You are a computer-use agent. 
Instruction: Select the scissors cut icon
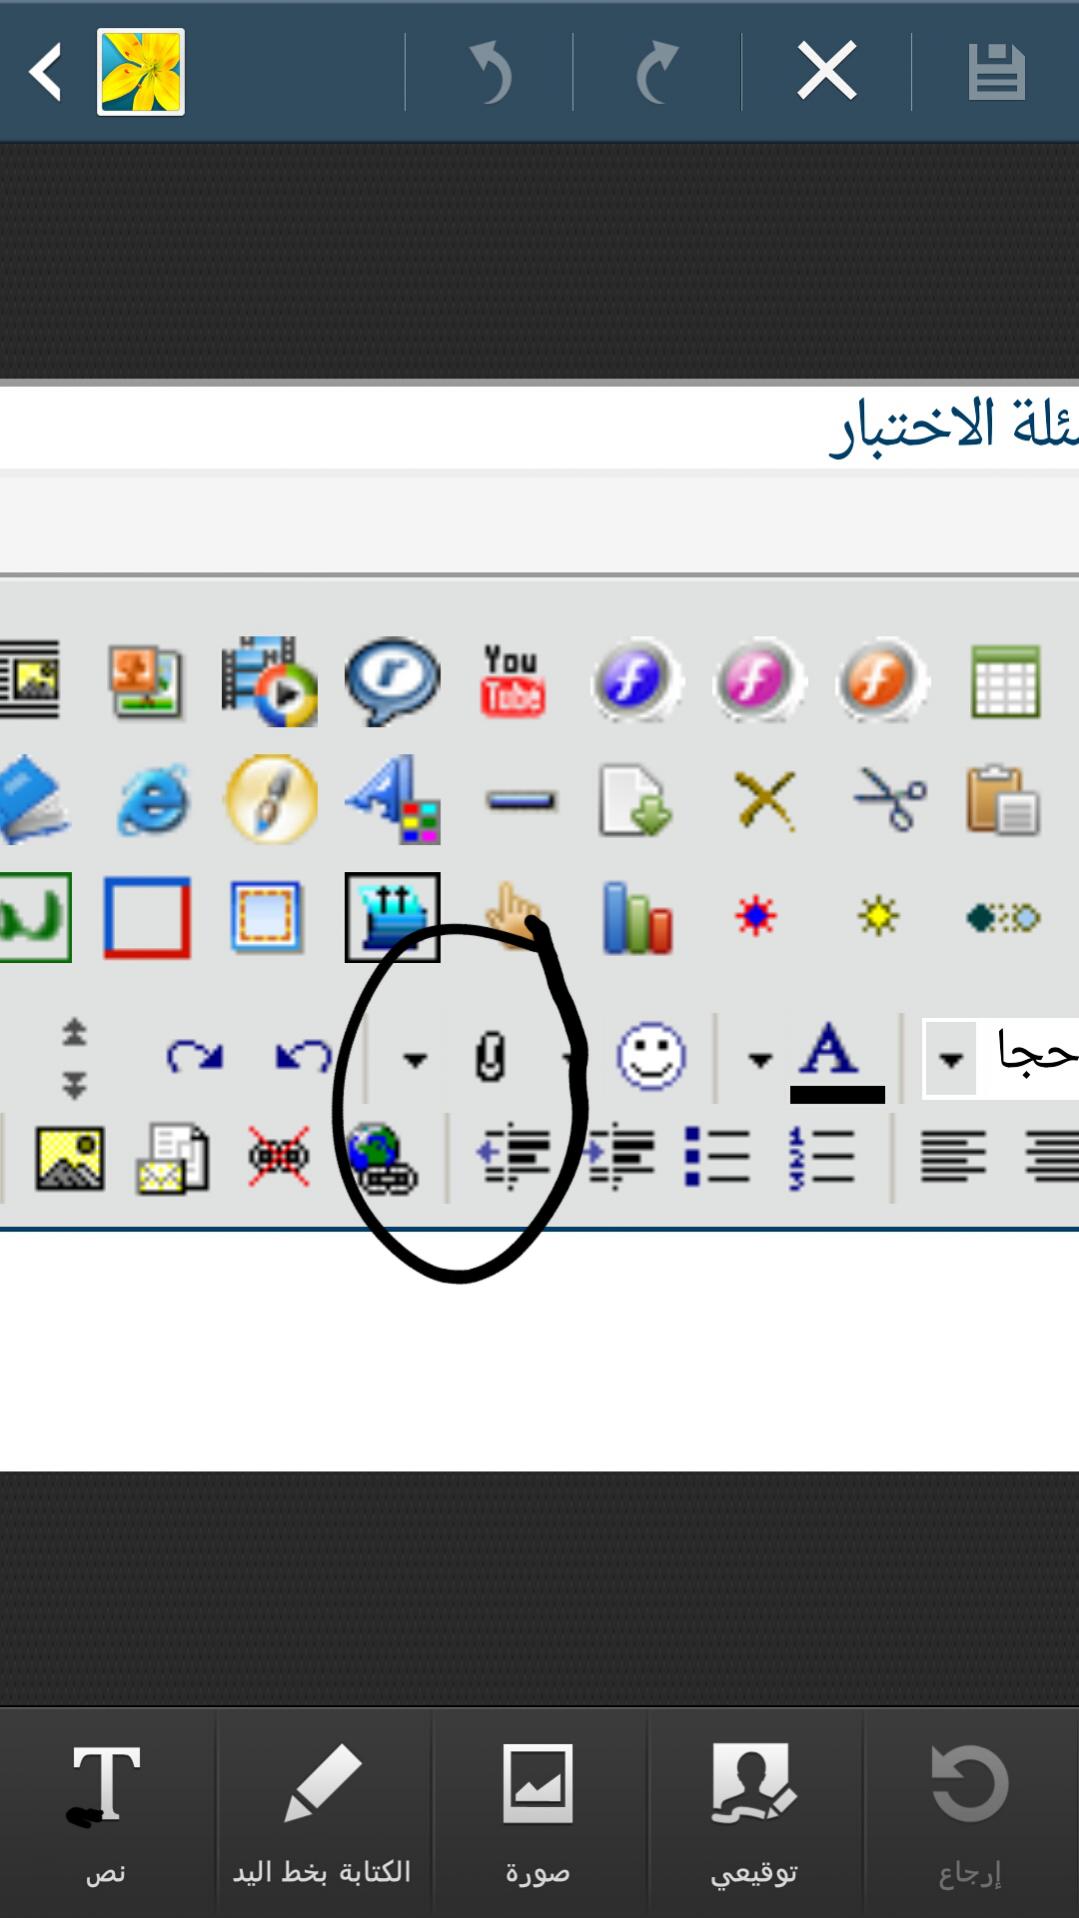click(x=889, y=798)
